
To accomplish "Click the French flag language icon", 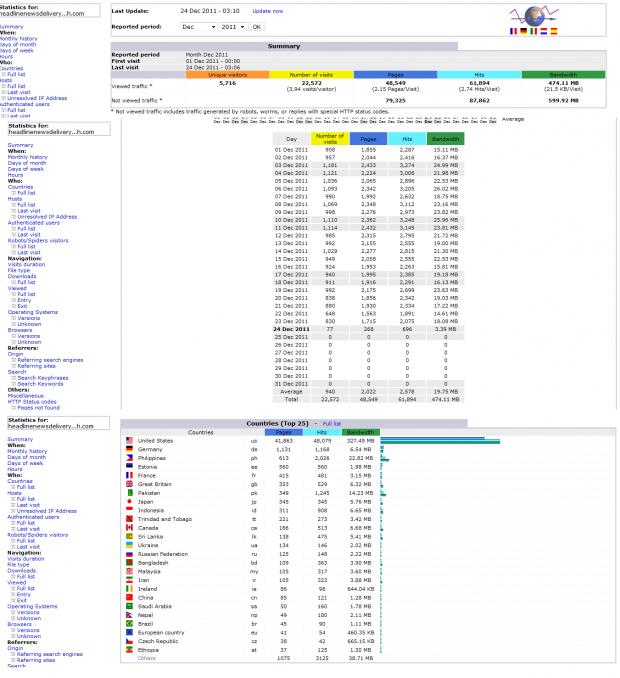I will click(x=513, y=31).
